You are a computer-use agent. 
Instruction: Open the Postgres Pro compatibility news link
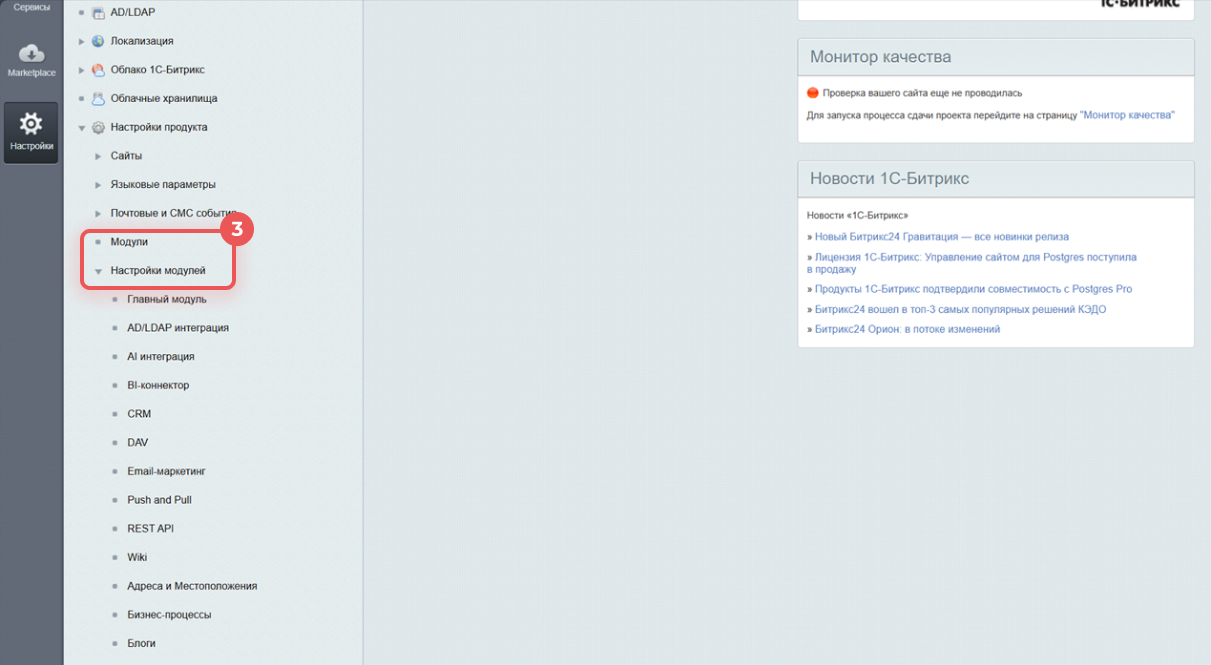pos(973,289)
